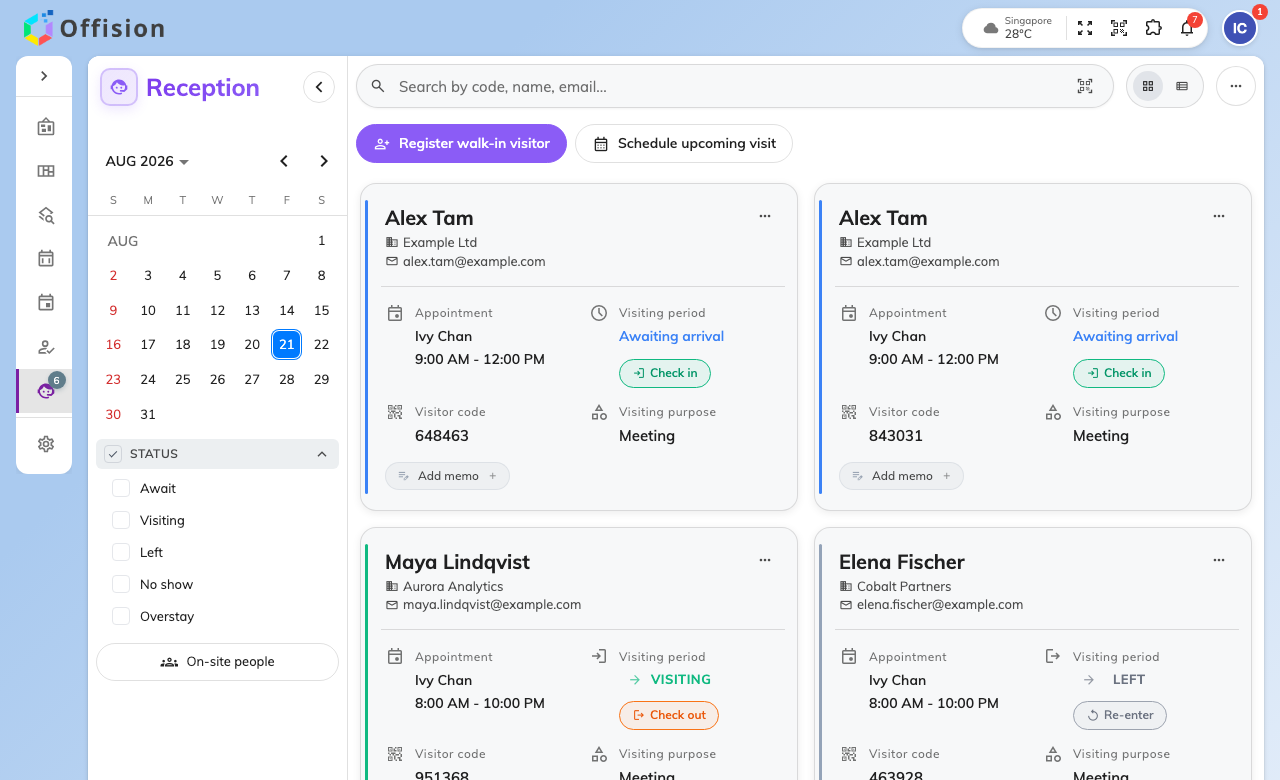Open the extensions puzzle icon

(x=1153, y=28)
